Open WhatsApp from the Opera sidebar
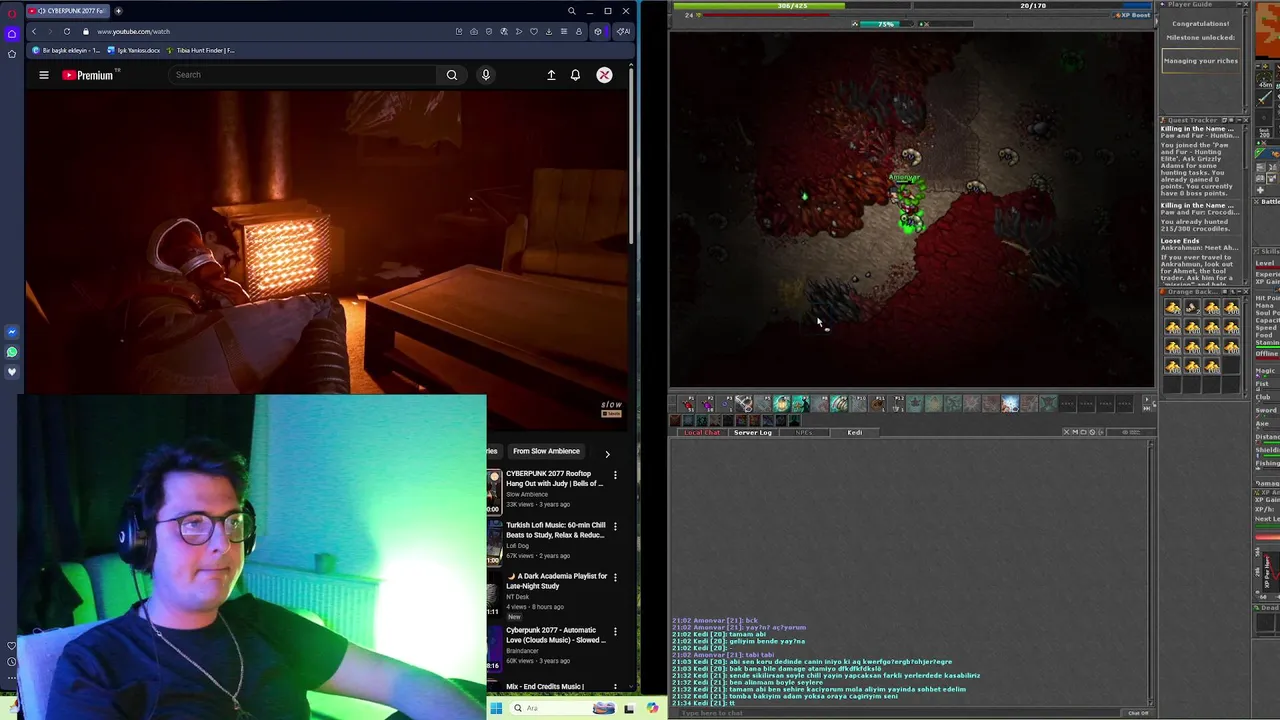This screenshot has width=1280, height=720. click(x=12, y=352)
